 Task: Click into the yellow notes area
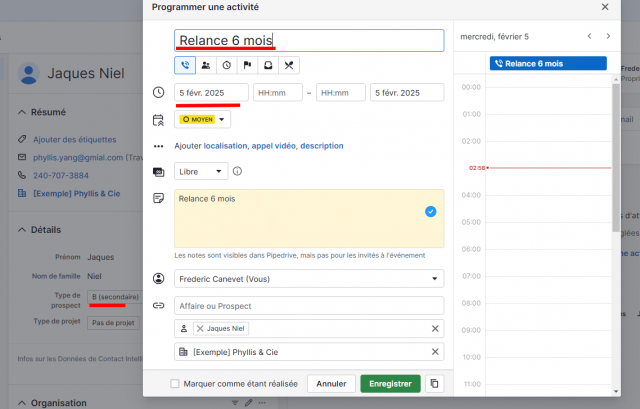309,218
